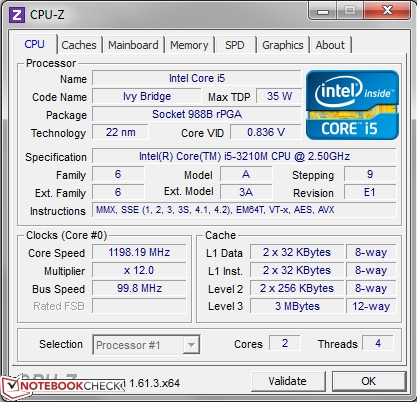Screen dimensions: 417x402
Task: Click the Package value Socket 988B rPGA
Action: (x=197, y=114)
